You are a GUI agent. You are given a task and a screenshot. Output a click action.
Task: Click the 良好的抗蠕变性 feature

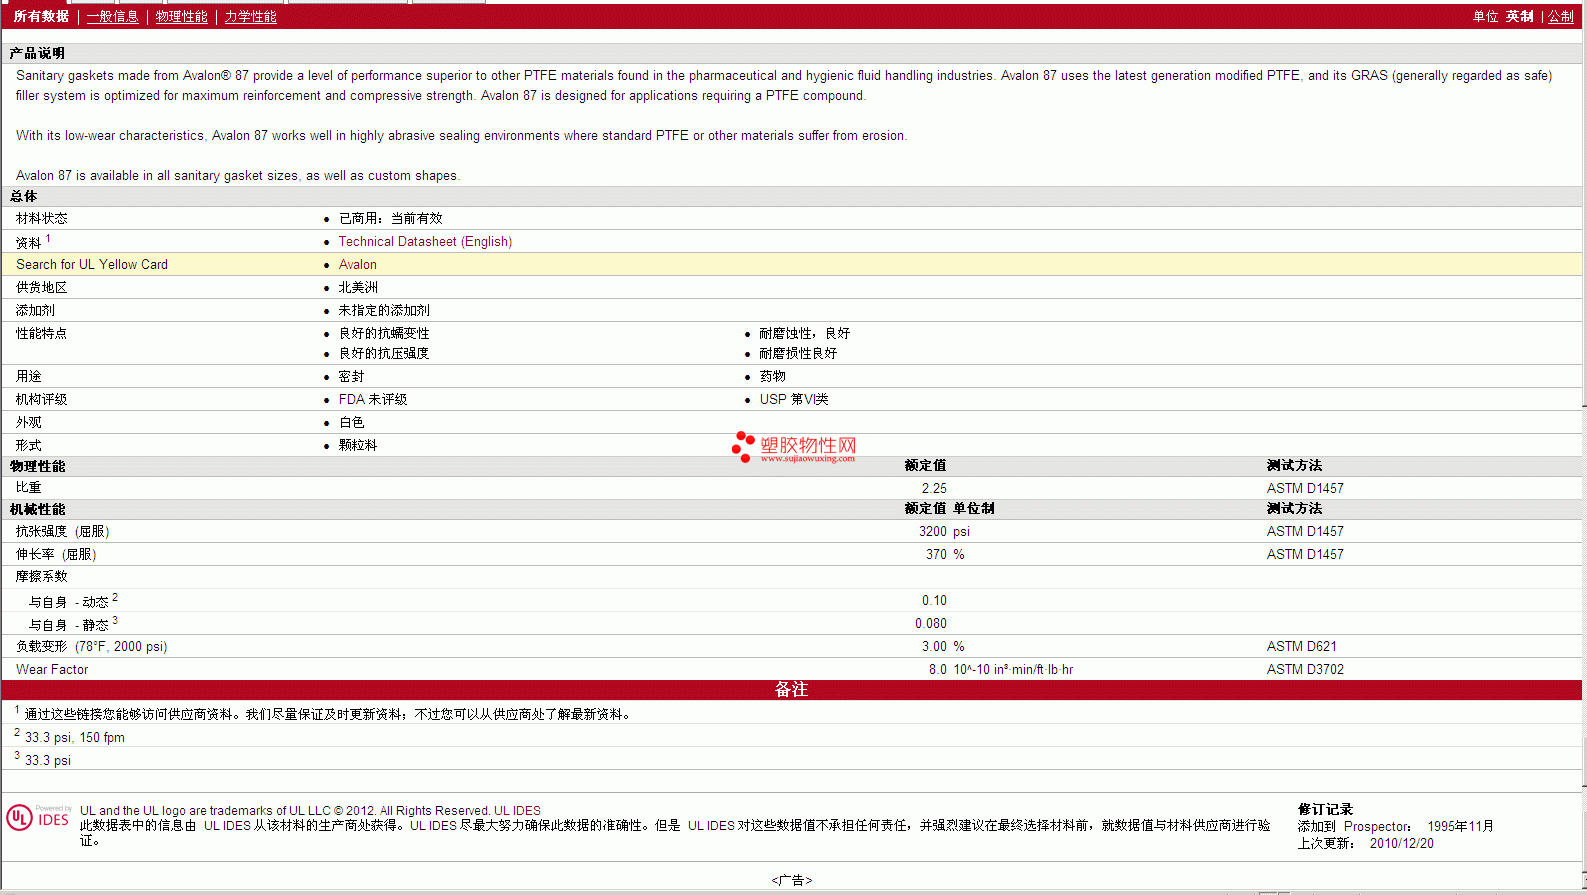384,333
